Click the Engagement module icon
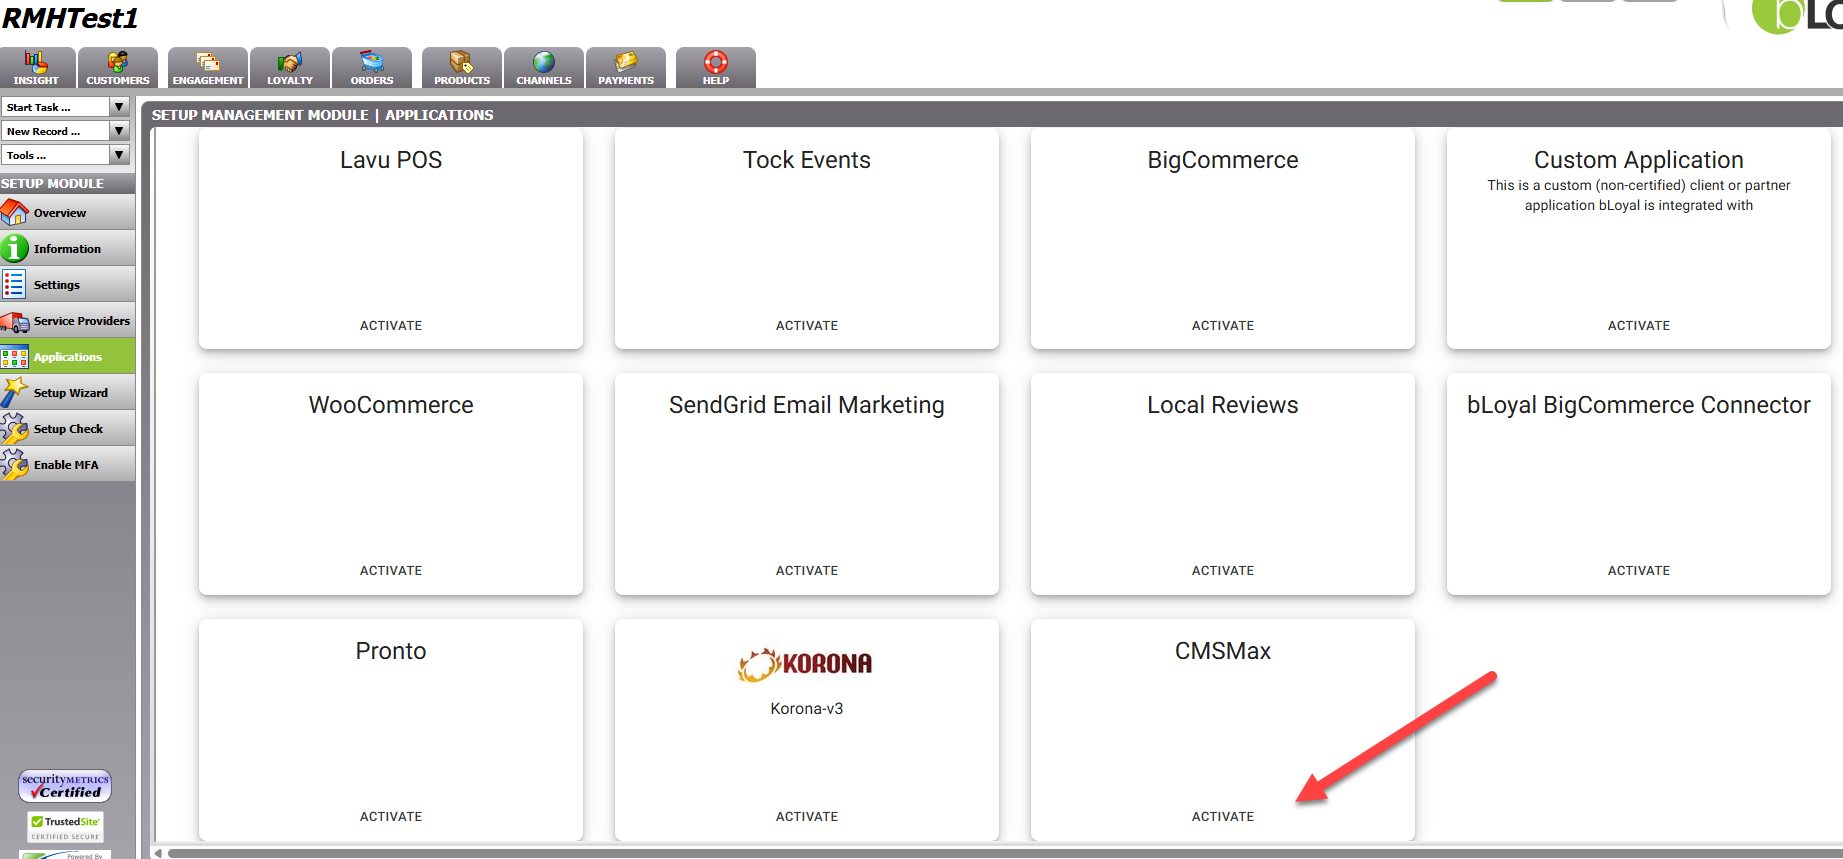 [208, 63]
